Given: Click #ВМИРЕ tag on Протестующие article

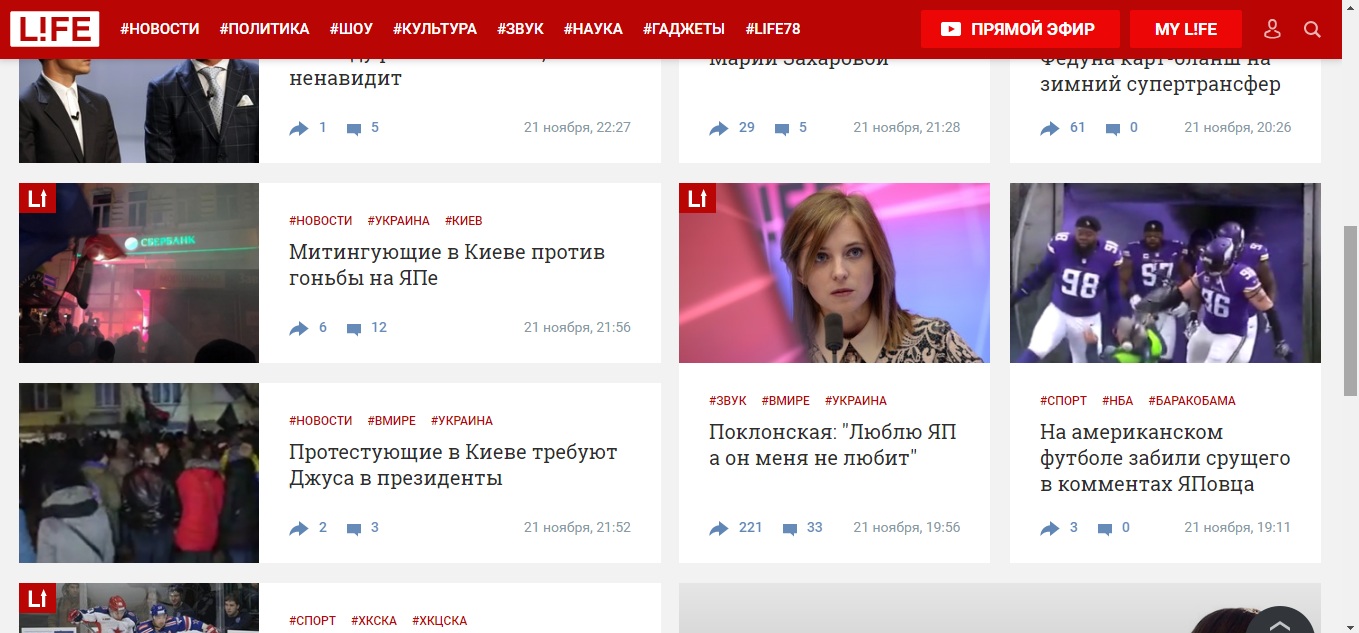Looking at the screenshot, I should point(392,421).
